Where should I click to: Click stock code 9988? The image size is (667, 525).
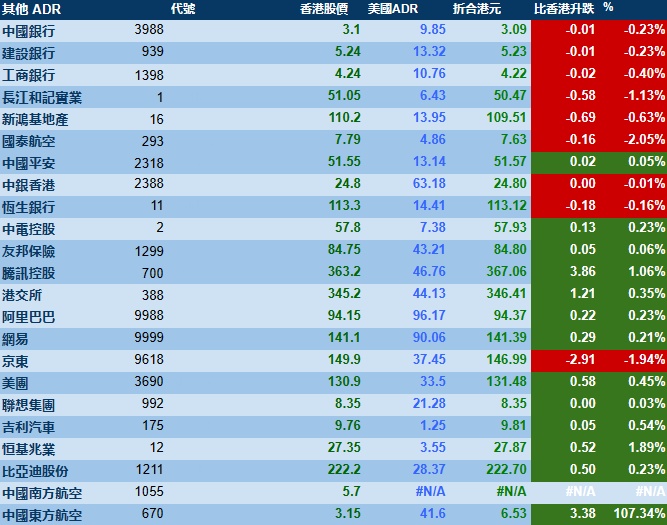coord(149,316)
